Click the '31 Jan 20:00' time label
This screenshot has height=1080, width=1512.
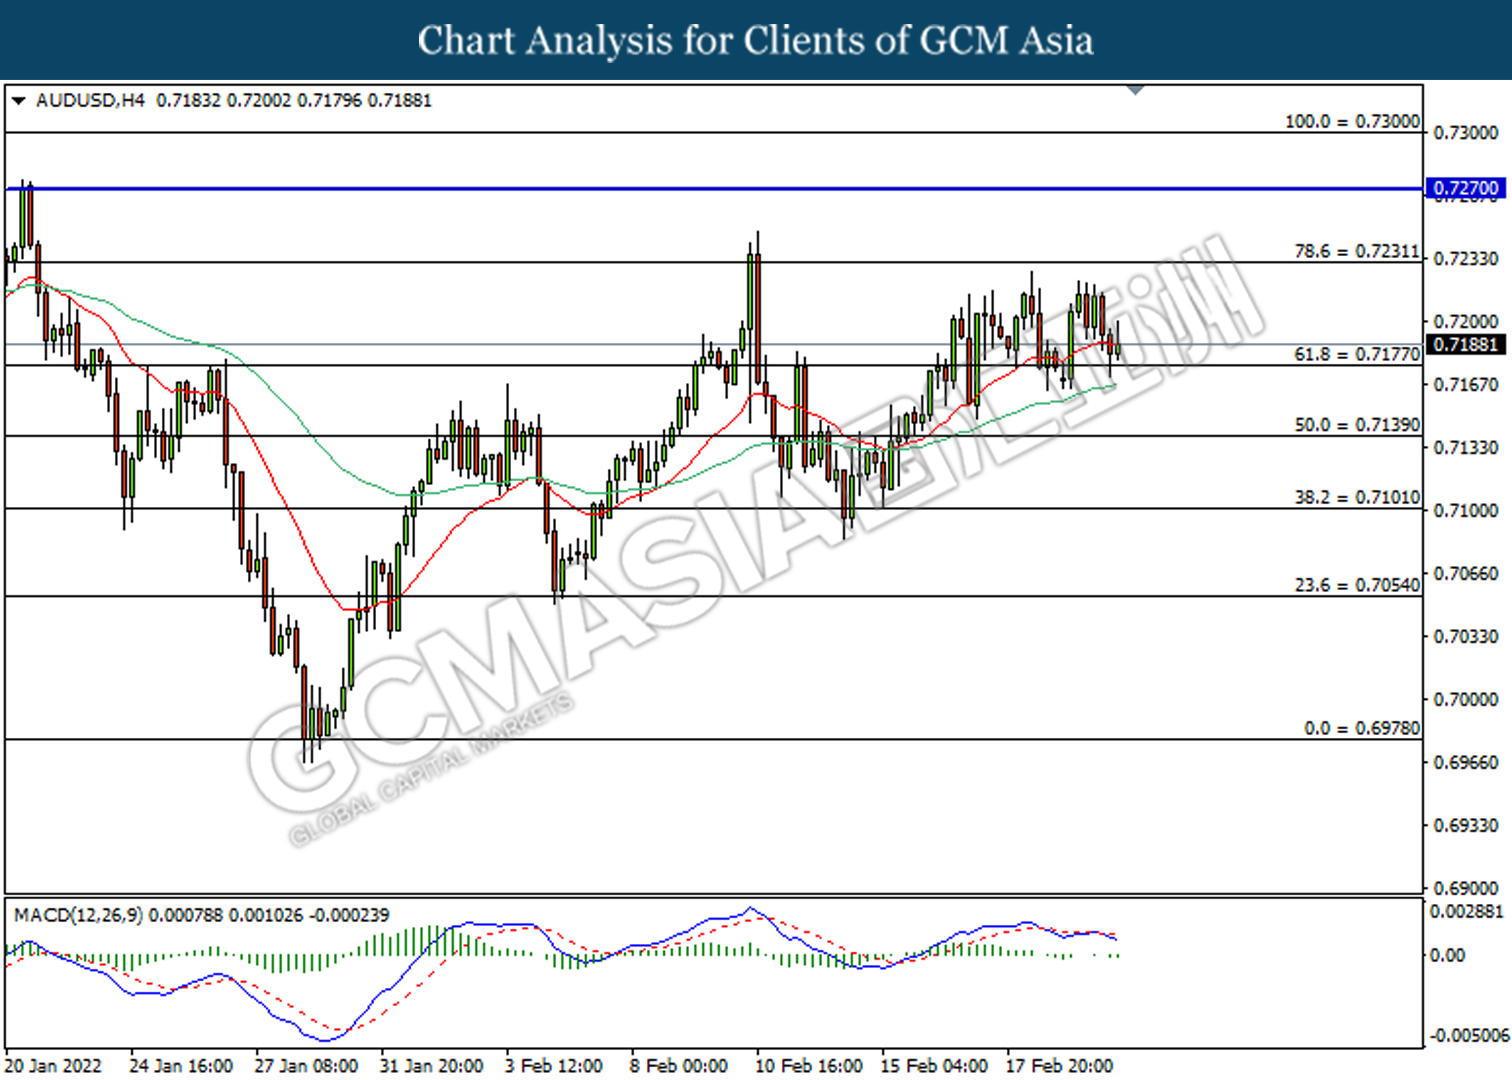431,1066
